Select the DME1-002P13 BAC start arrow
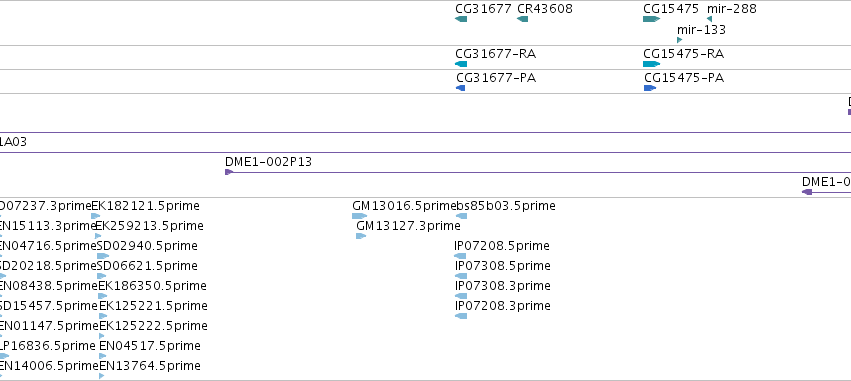Viewport: 851px width, 381px height. 229,172
